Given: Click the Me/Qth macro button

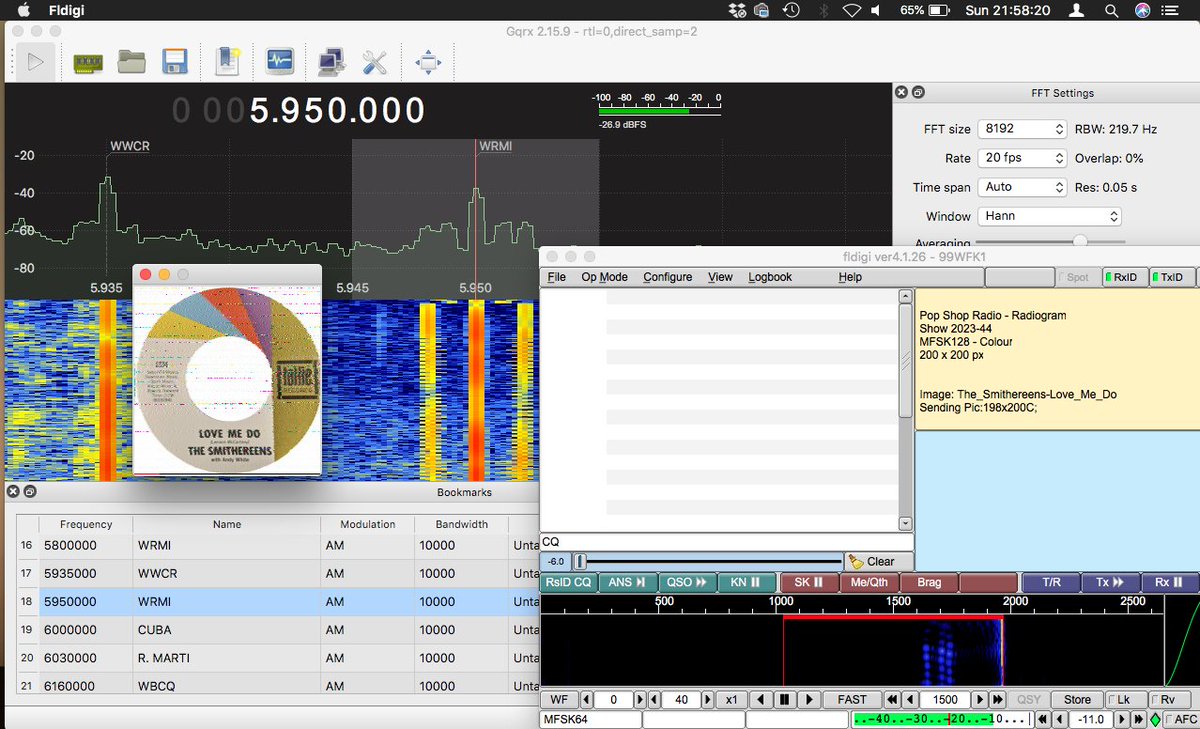Looking at the screenshot, I should click(x=869, y=582).
